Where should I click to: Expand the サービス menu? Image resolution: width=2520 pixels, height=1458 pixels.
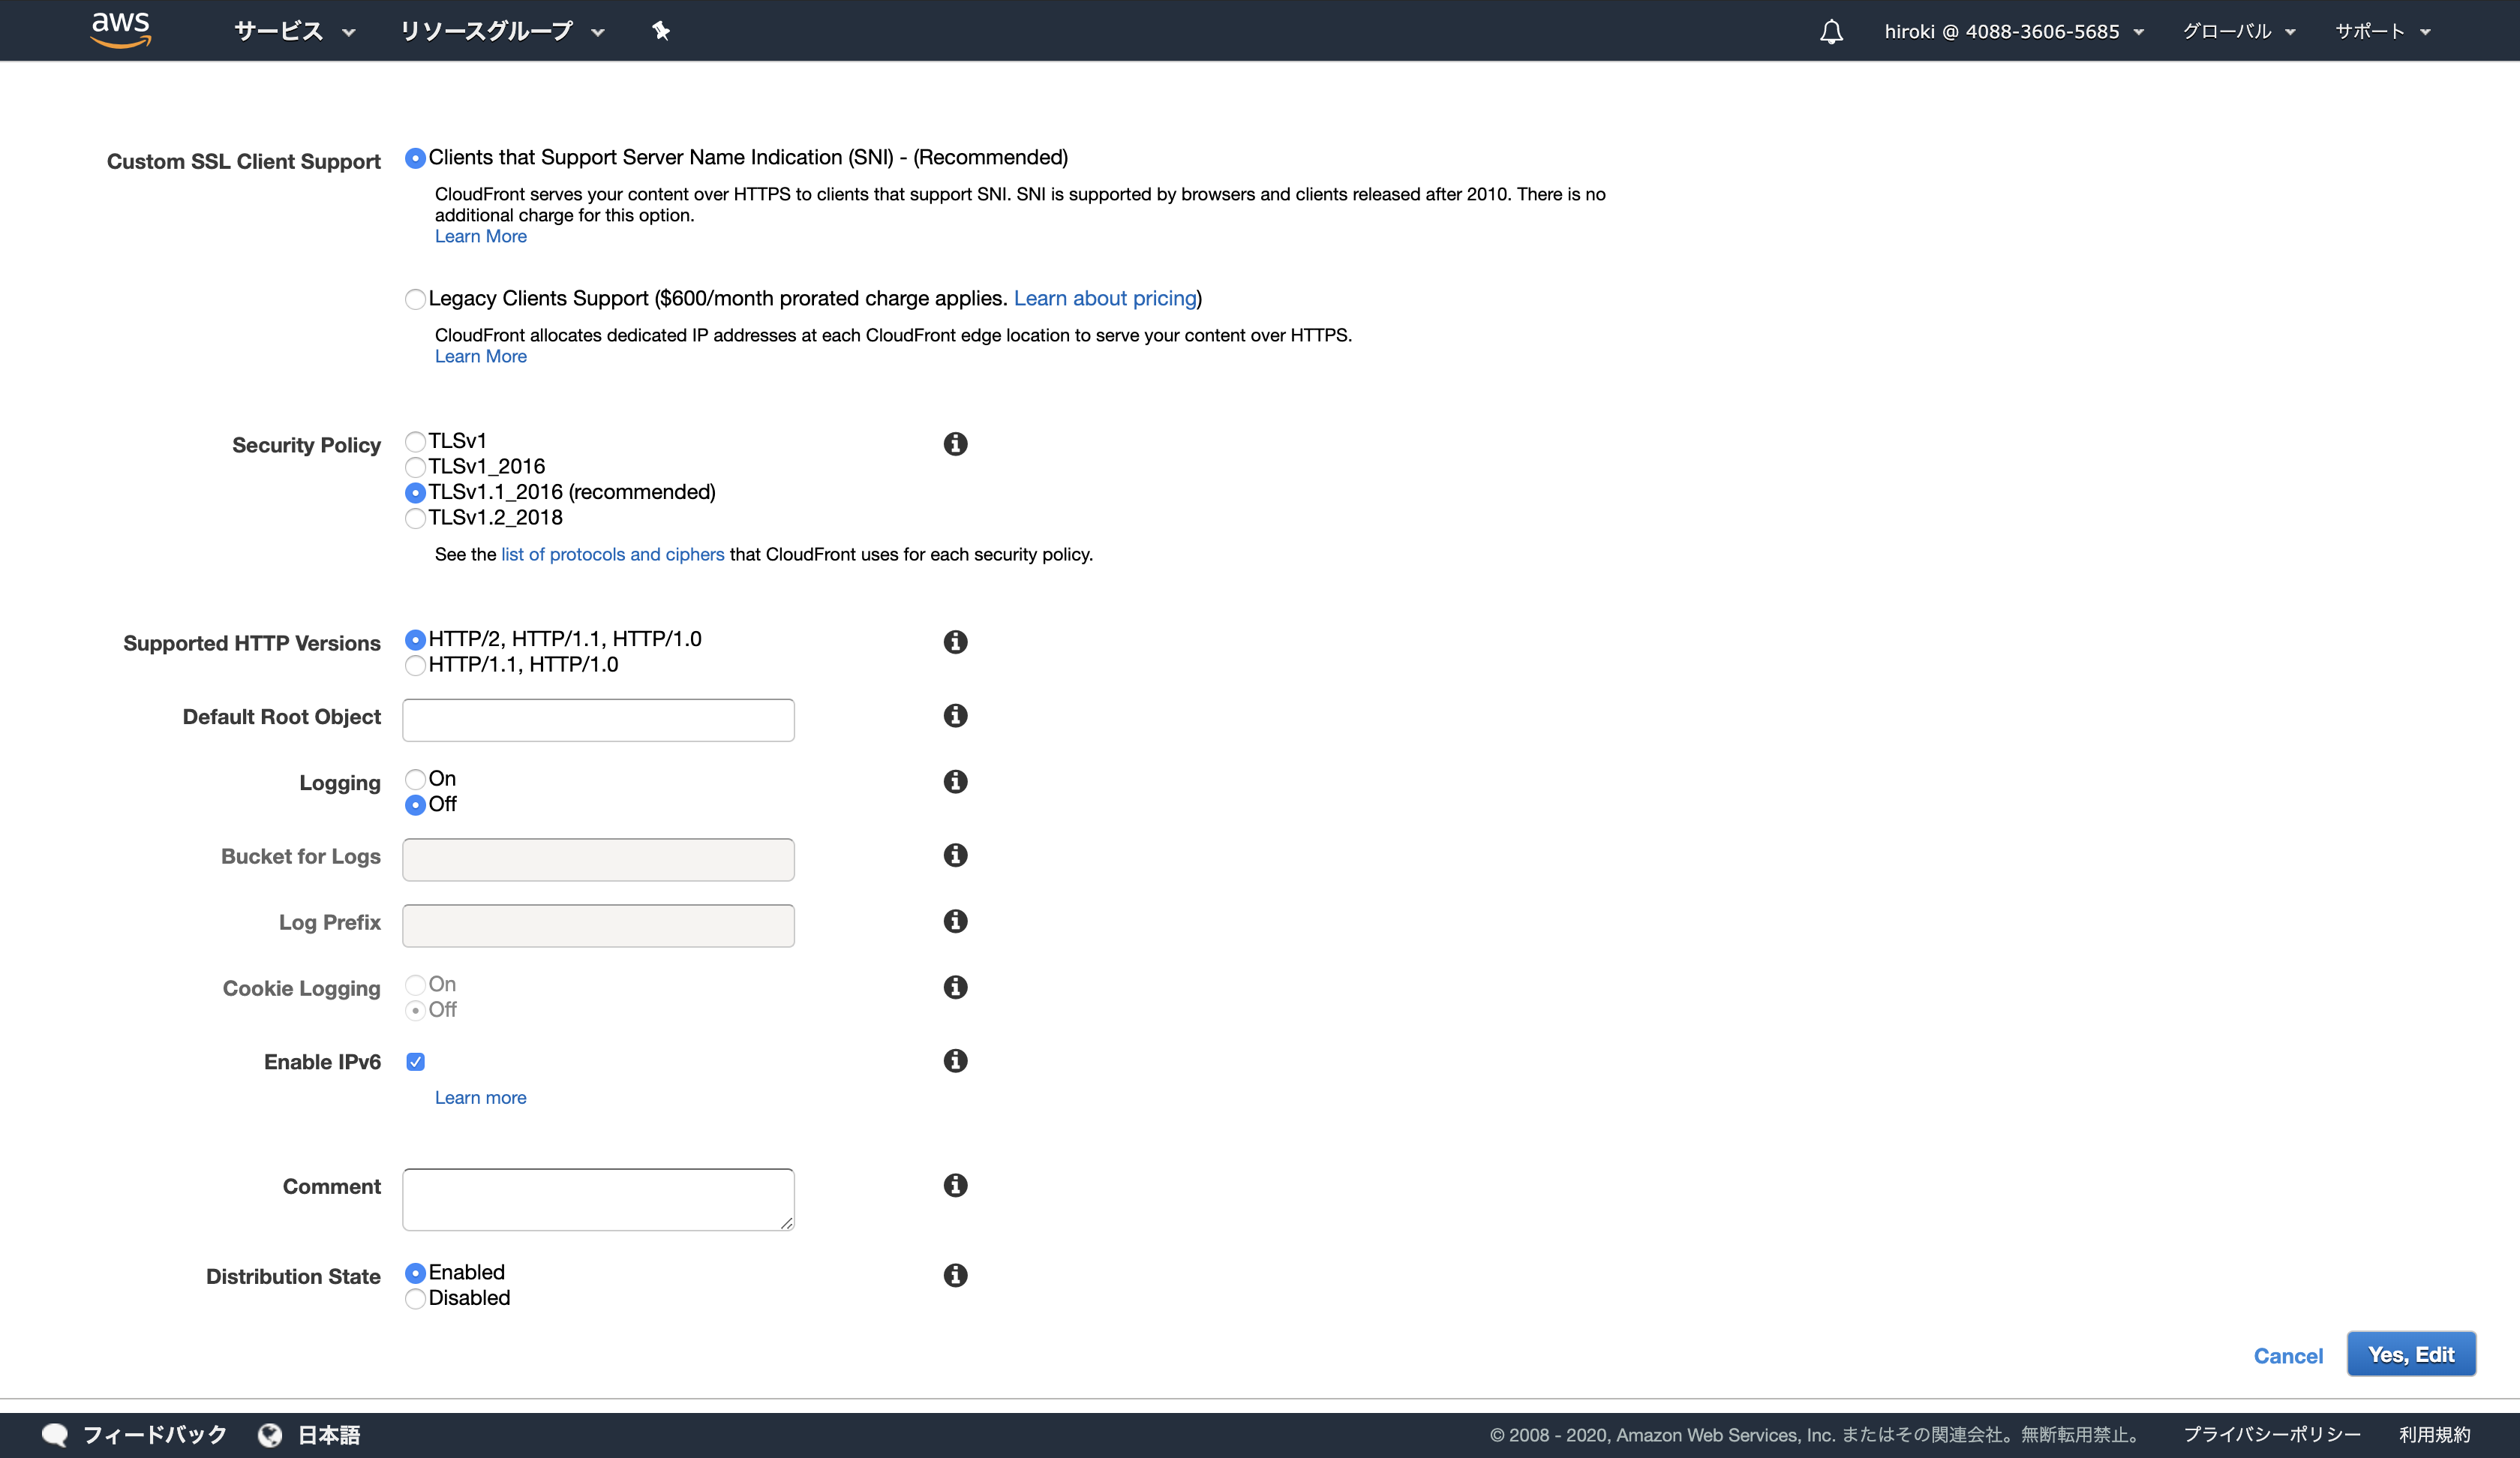pos(294,31)
